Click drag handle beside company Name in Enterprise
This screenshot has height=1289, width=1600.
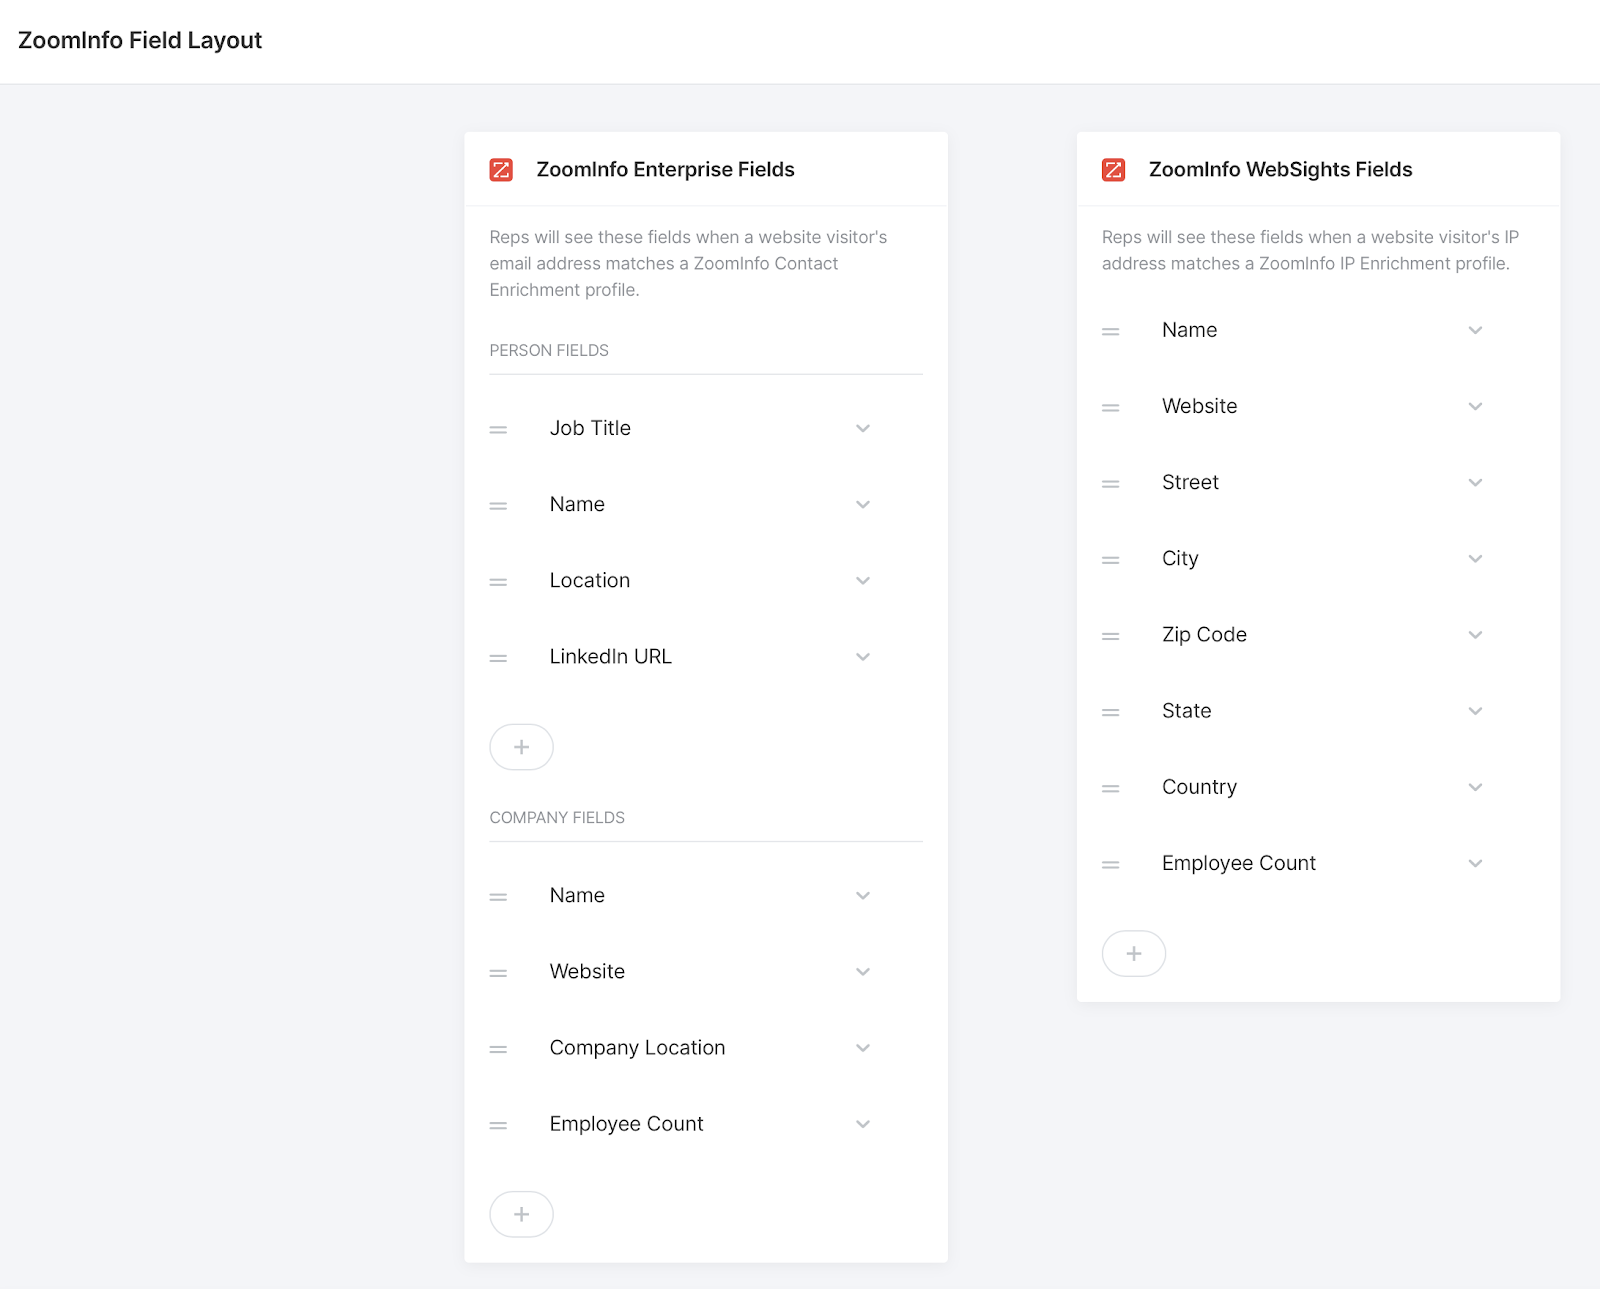coord(498,897)
